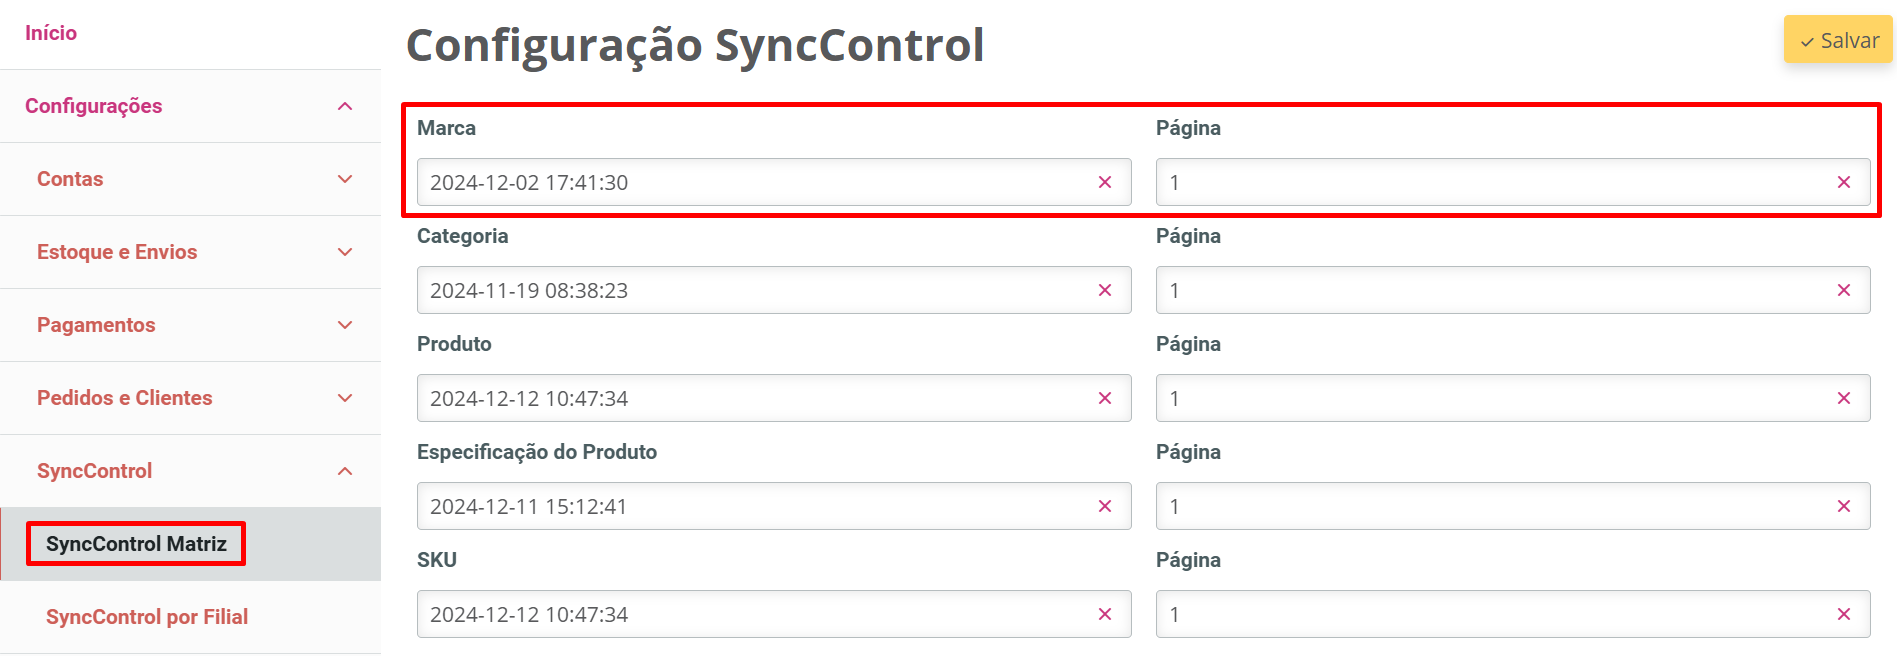
Task: Clear the Categoria date with X icon
Action: [x=1105, y=290]
